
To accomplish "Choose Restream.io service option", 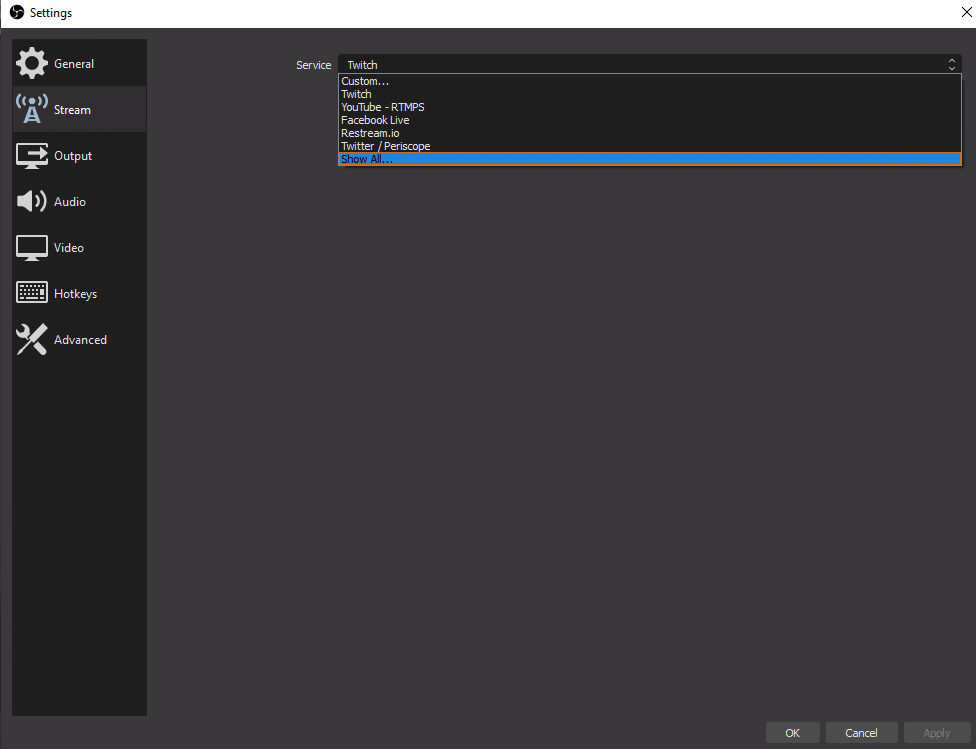I will coord(650,133).
